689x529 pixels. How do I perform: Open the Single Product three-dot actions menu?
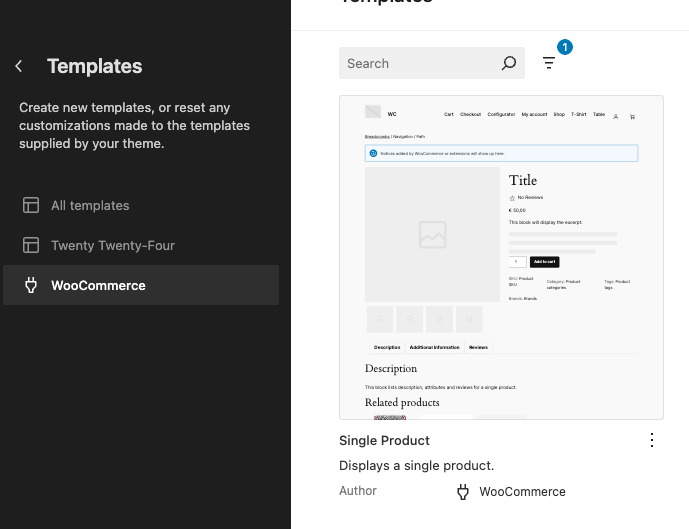(x=652, y=441)
